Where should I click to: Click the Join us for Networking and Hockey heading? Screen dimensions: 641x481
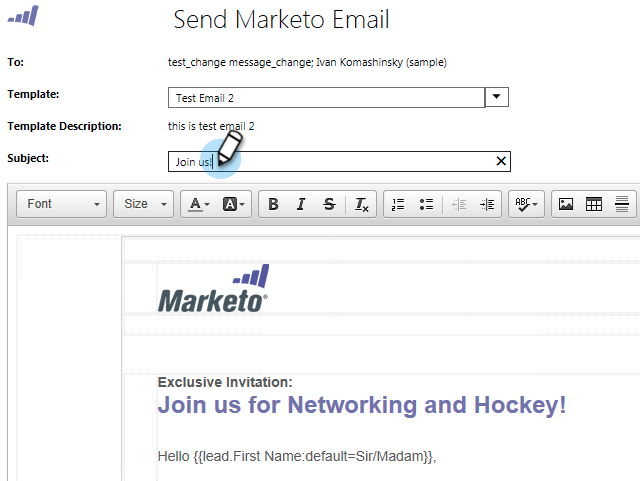tap(362, 405)
